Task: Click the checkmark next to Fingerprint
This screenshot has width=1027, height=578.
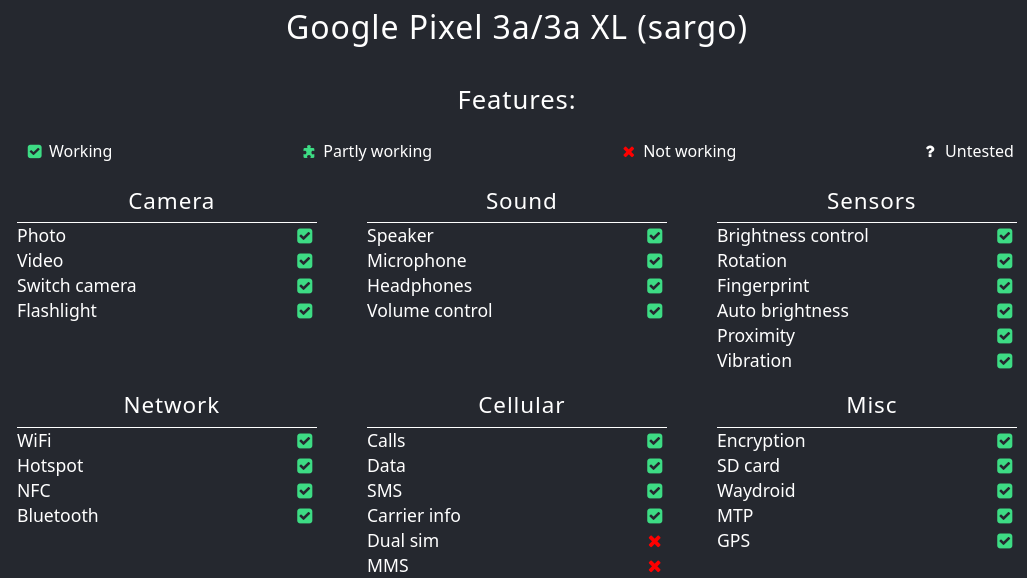Action: (1005, 286)
